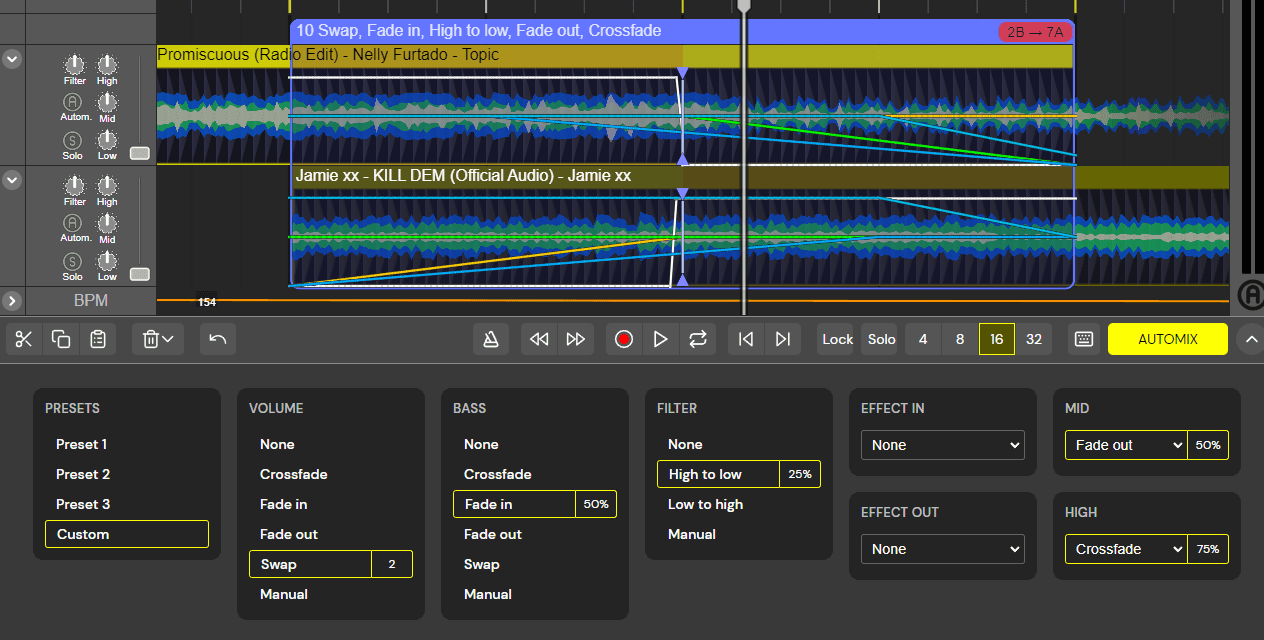Toggle the metronome icon
Image resolution: width=1264 pixels, height=640 pixels.
pos(491,339)
